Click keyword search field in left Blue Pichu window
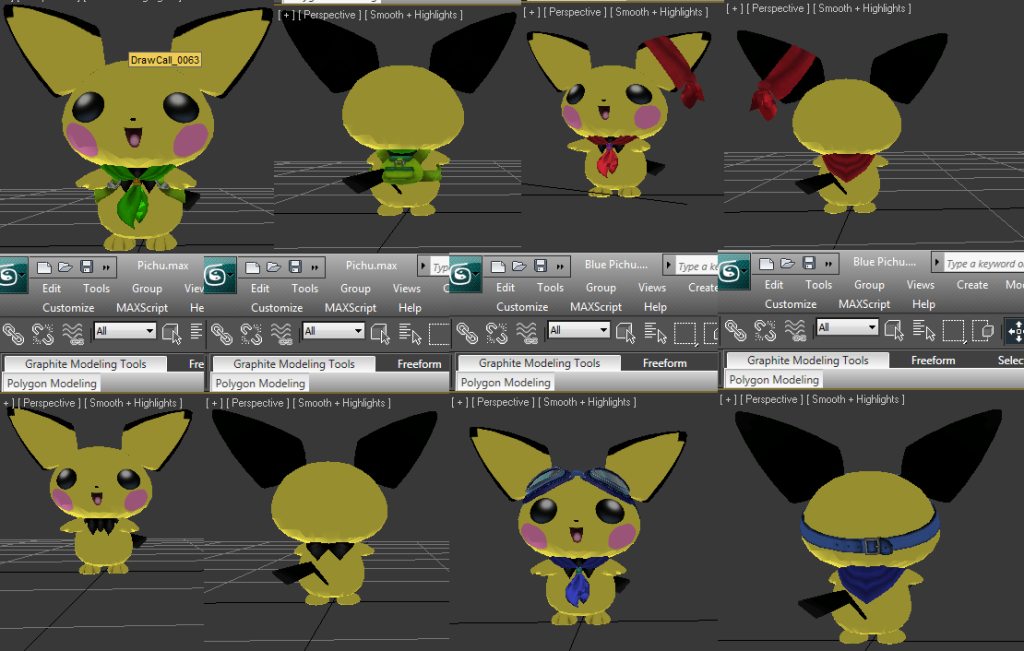 [696, 266]
